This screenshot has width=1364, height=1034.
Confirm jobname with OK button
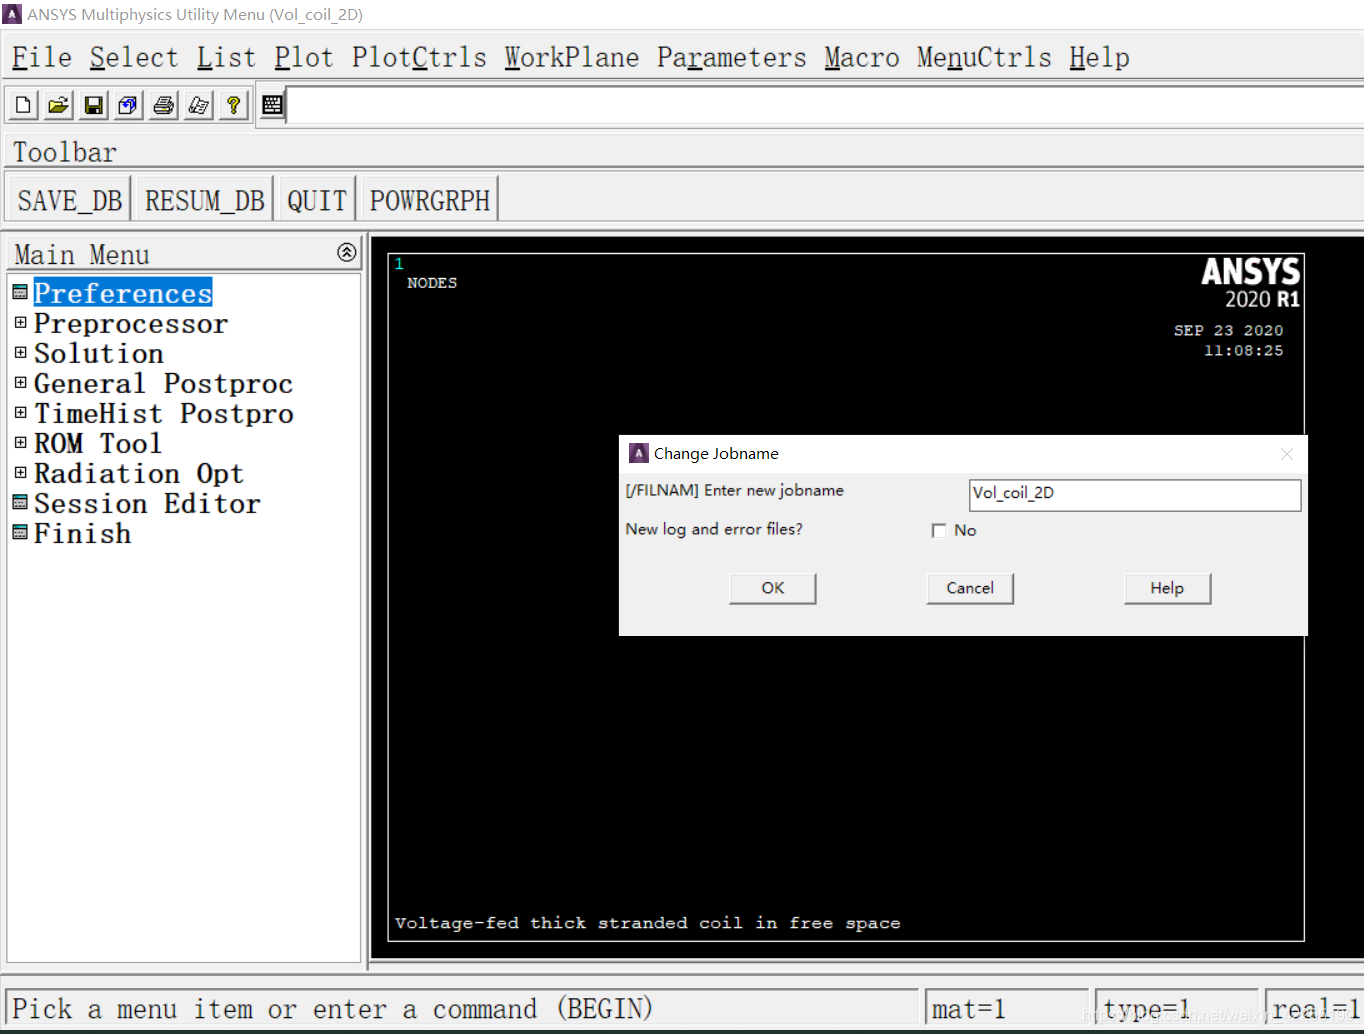(x=773, y=588)
